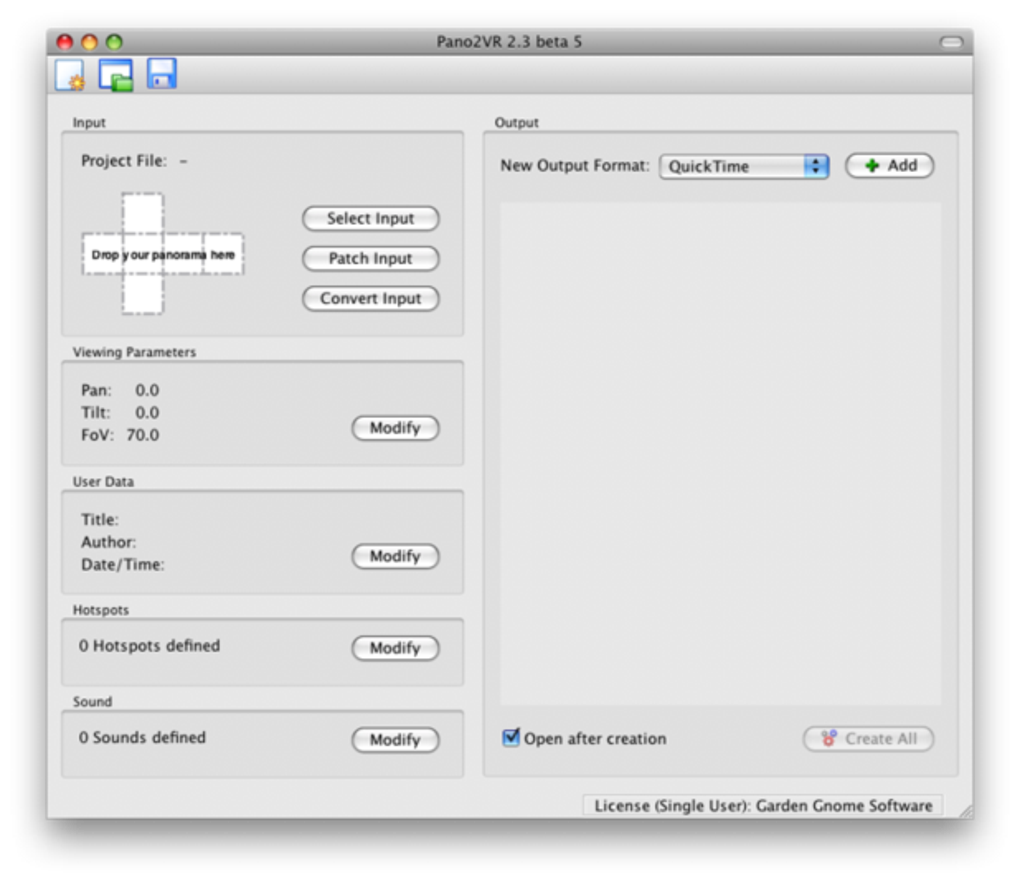
Task: Click the 'Project File:' label
Action: point(124,161)
